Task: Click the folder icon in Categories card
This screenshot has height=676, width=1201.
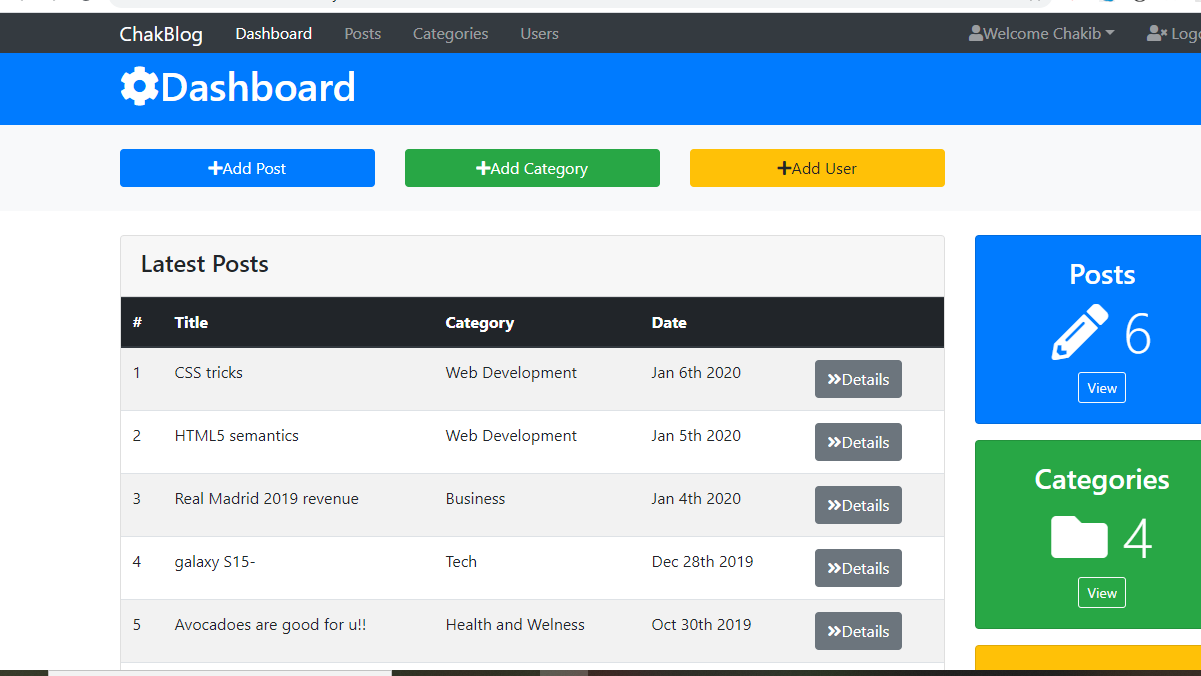Action: click(x=1079, y=537)
